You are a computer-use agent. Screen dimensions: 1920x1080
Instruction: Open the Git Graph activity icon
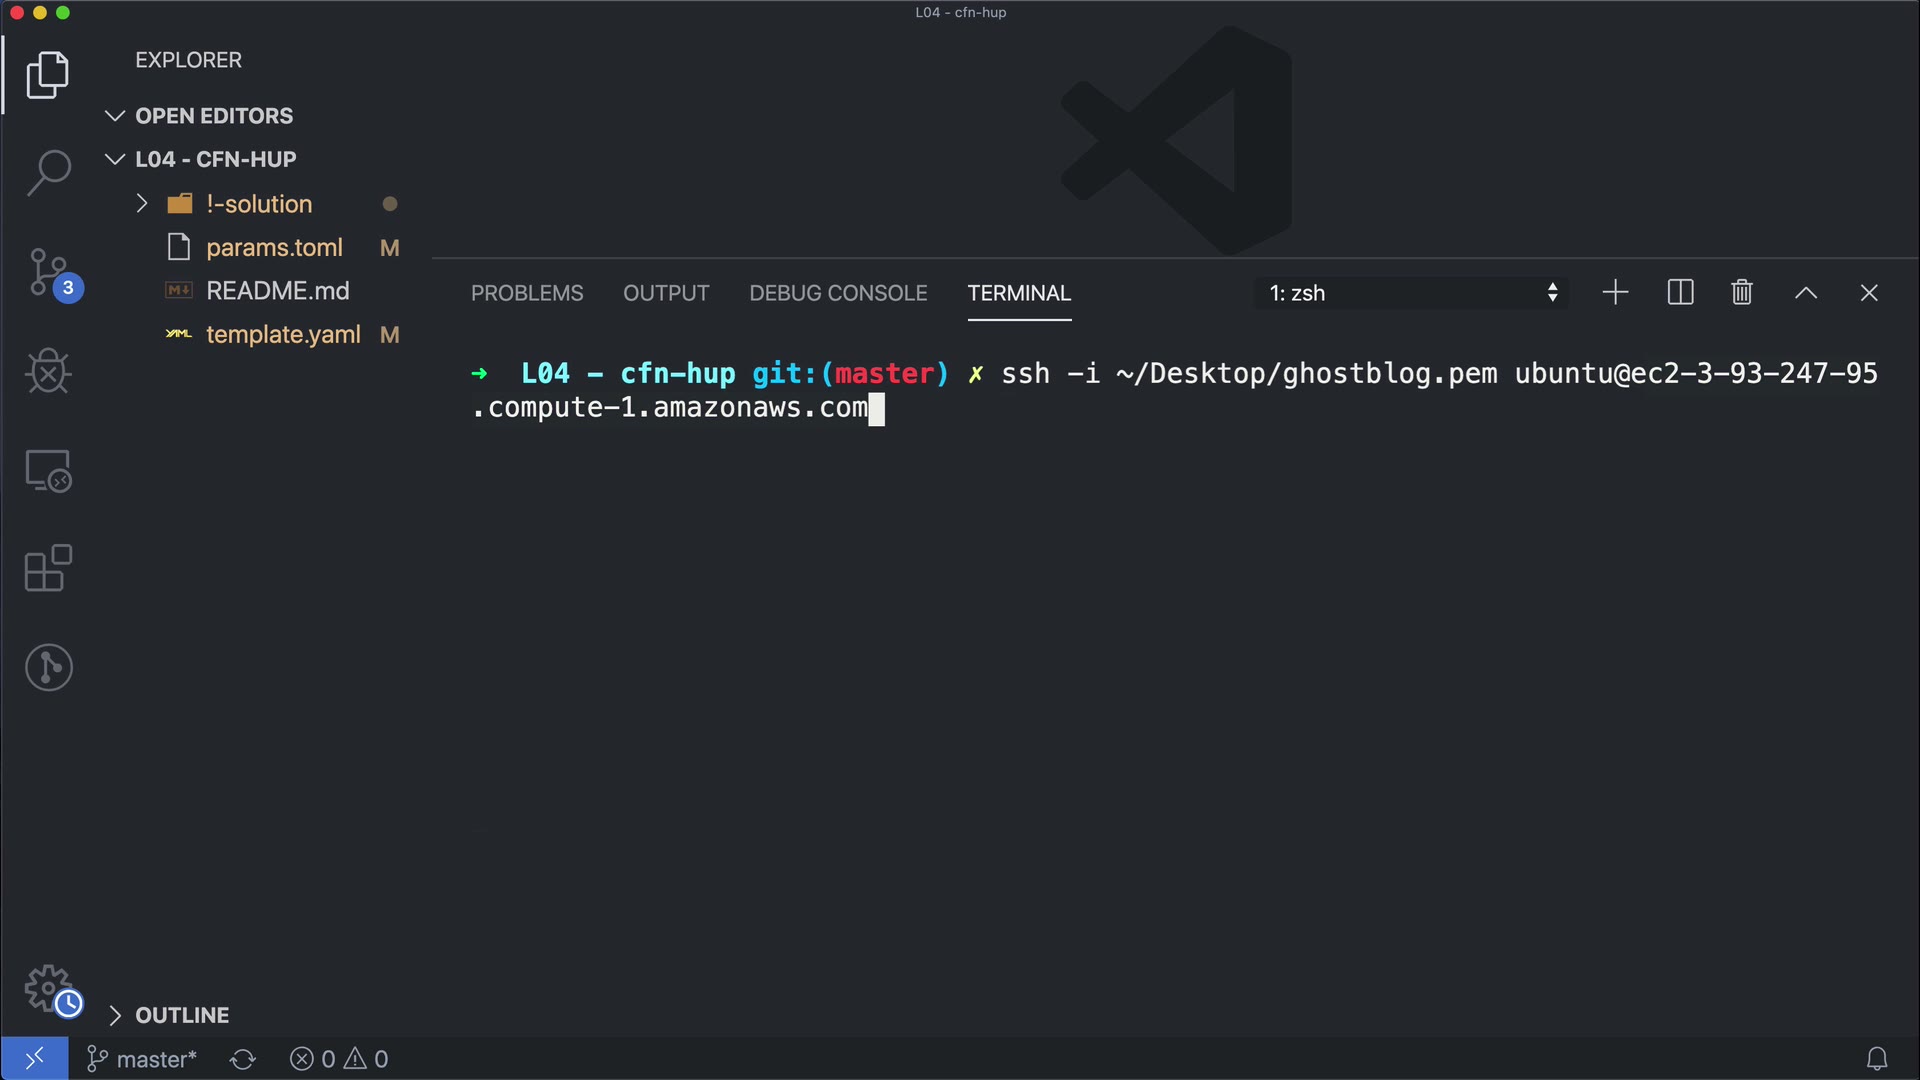click(48, 667)
